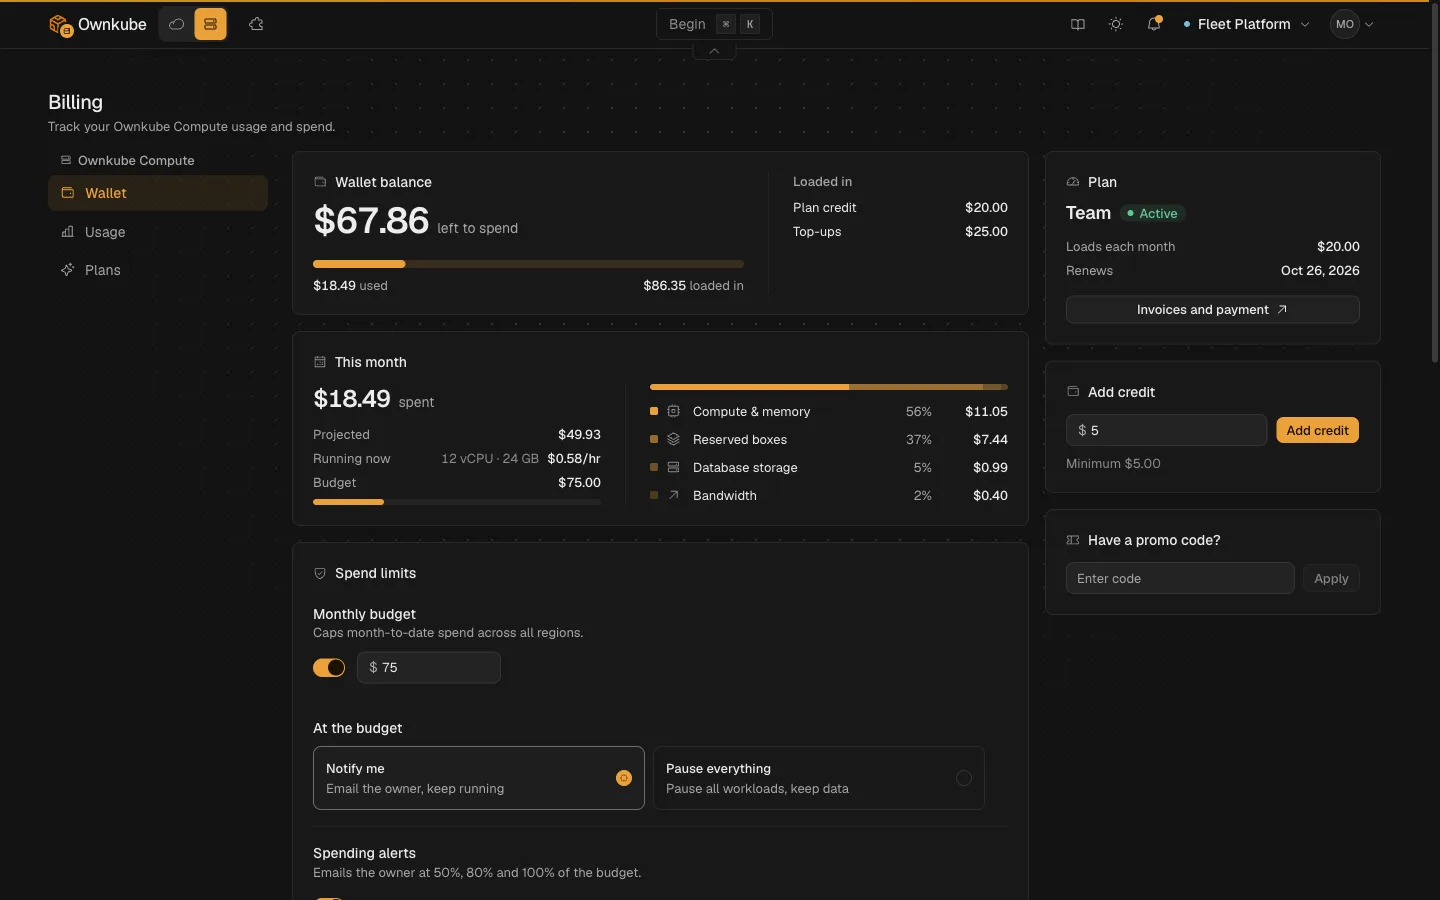Focus the add credit amount field

1166,430
